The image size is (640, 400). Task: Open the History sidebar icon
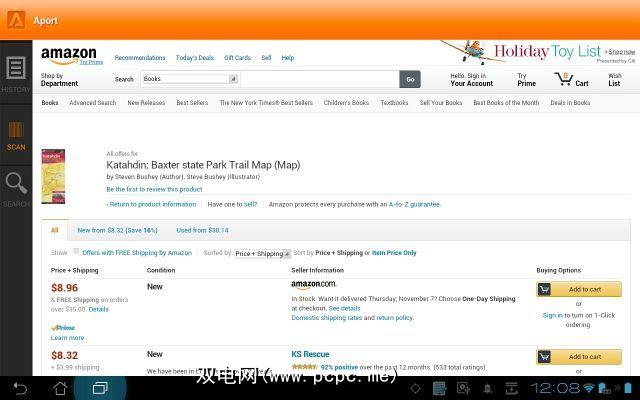point(16,67)
